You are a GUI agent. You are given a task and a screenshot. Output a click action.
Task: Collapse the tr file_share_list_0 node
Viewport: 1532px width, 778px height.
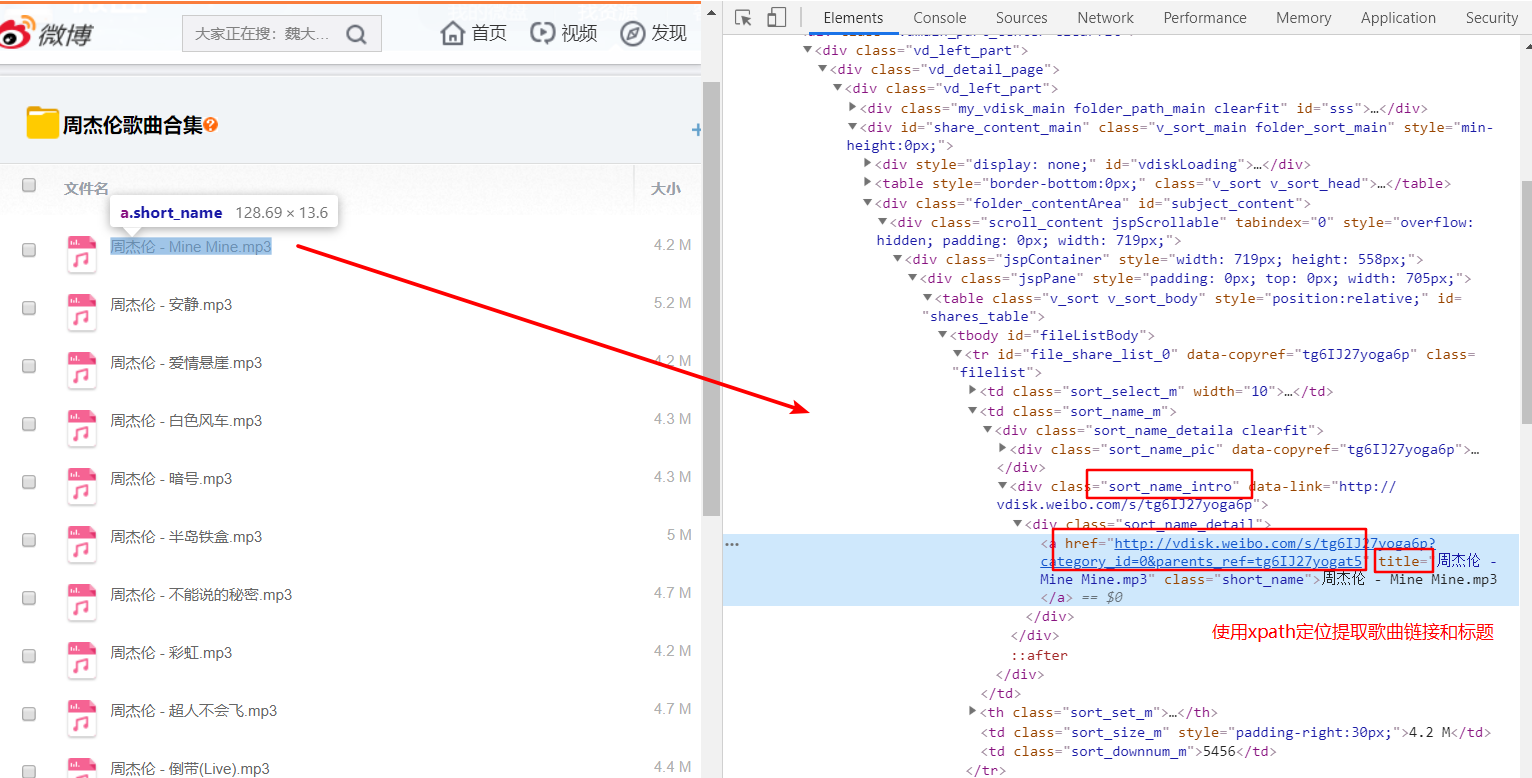tap(958, 354)
